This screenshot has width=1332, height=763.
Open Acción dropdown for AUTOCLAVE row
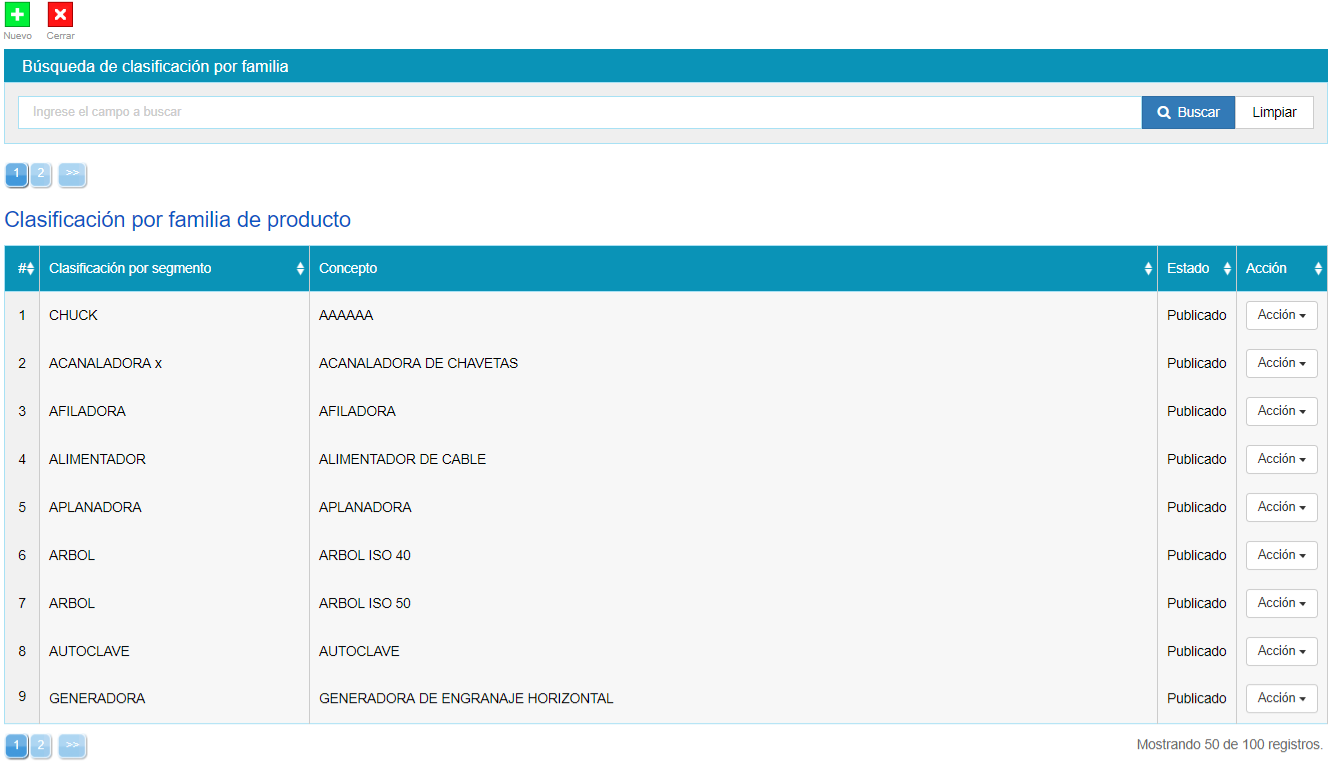(1281, 651)
